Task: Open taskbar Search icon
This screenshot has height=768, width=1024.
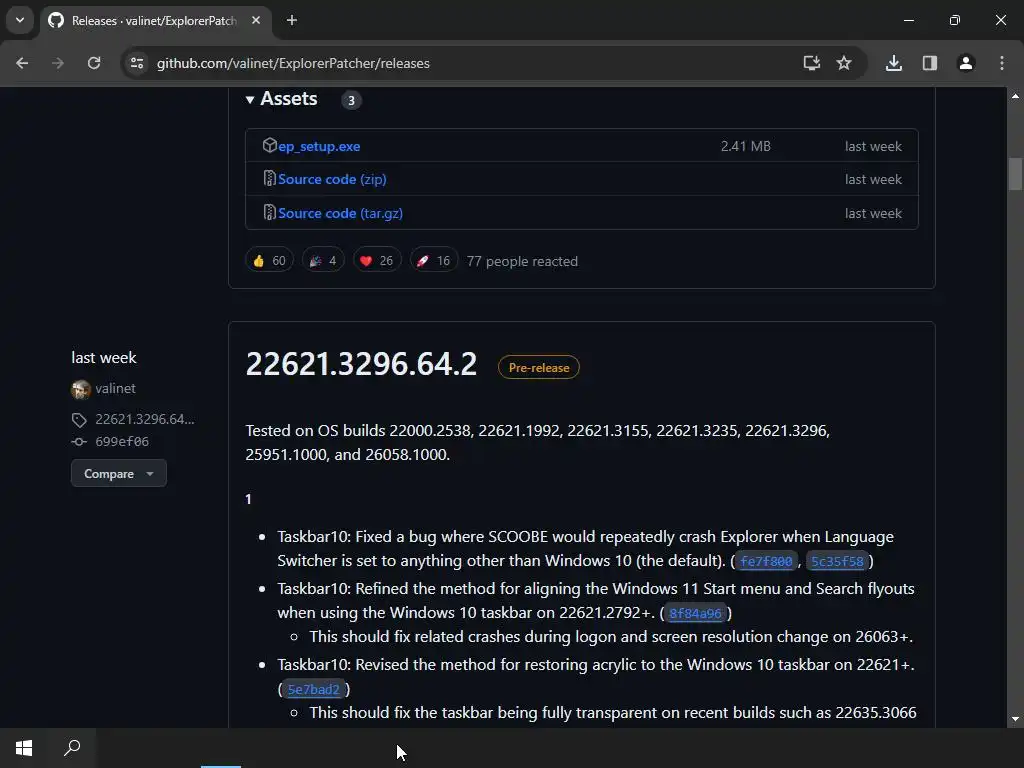Action: click(x=72, y=748)
